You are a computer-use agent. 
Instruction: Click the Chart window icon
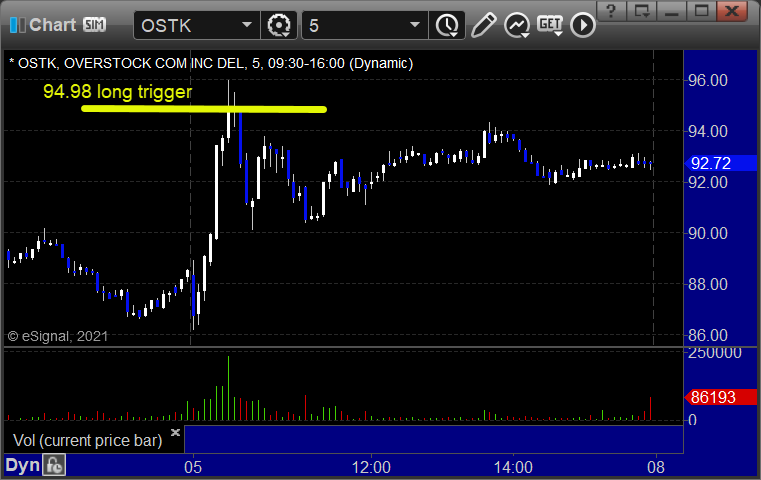click(x=17, y=25)
